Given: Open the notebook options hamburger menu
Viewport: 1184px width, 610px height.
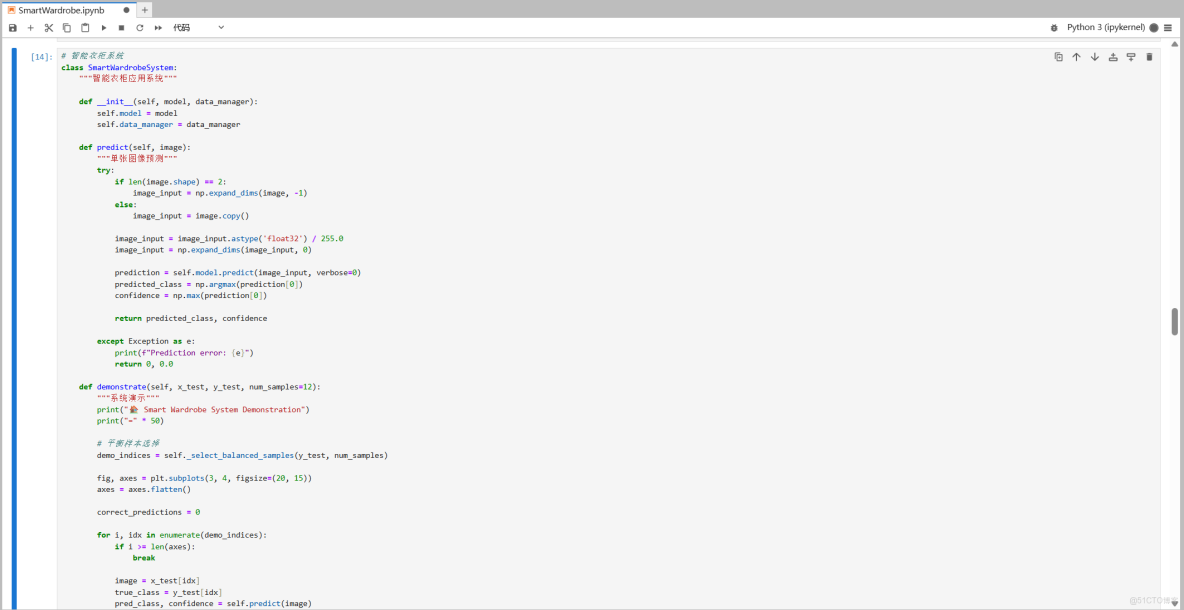Looking at the screenshot, I should click(x=1167, y=27).
